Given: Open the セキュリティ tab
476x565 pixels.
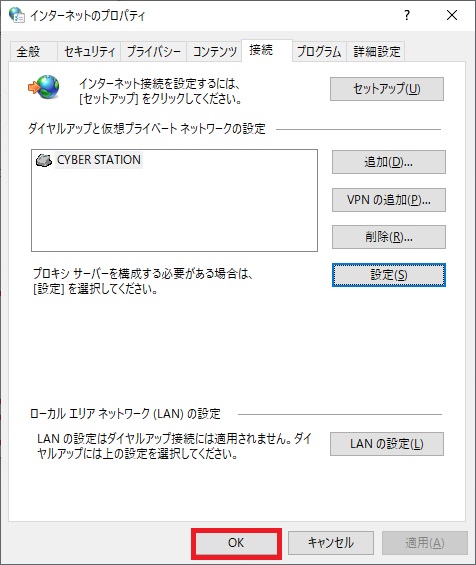Looking at the screenshot, I should click(x=89, y=52).
